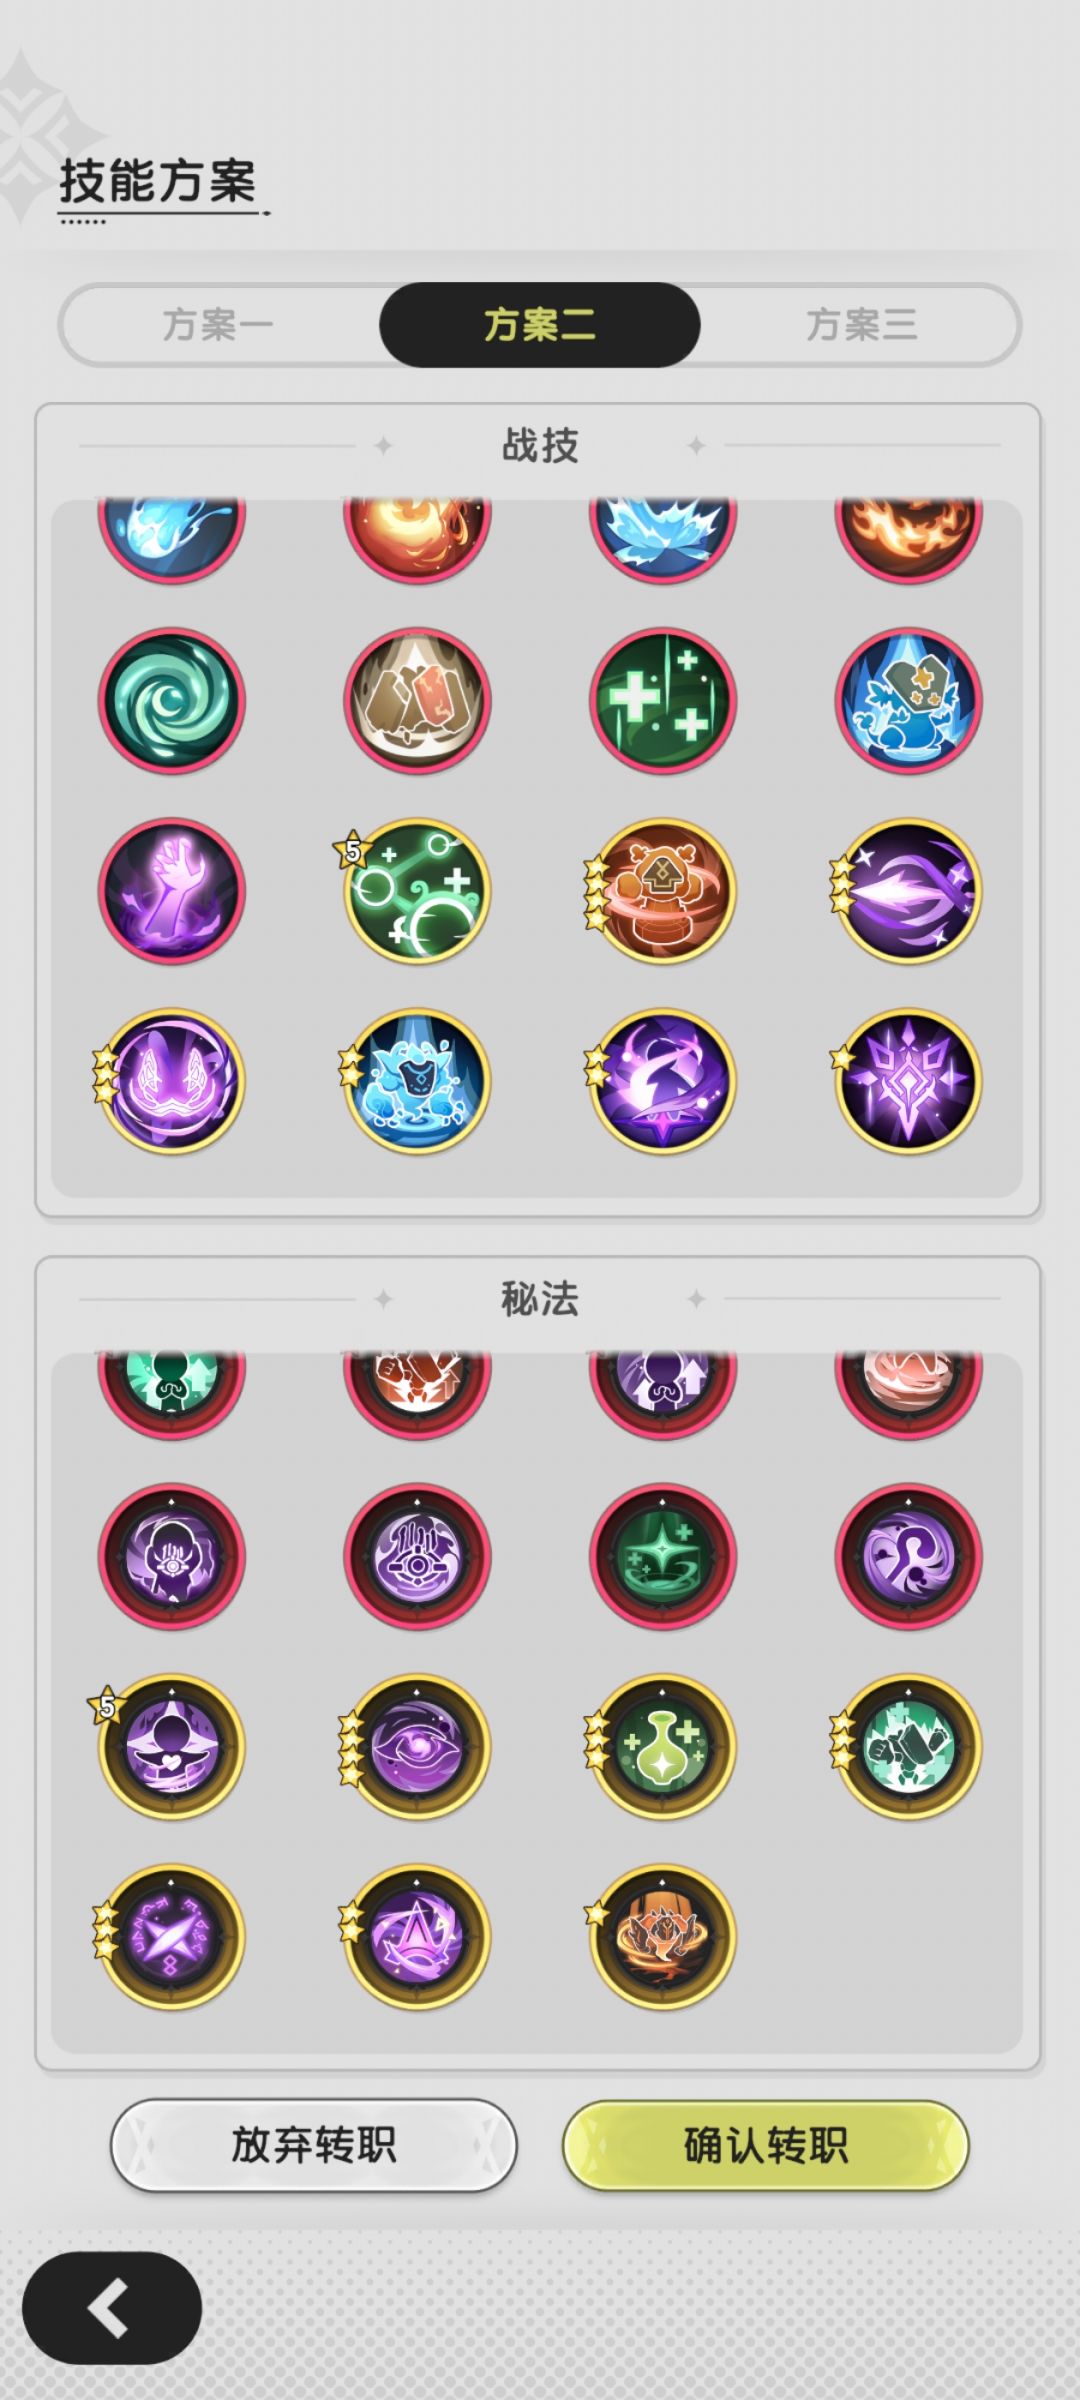
Task: Tap the purple frog face skill icon
Action: tap(171, 1080)
